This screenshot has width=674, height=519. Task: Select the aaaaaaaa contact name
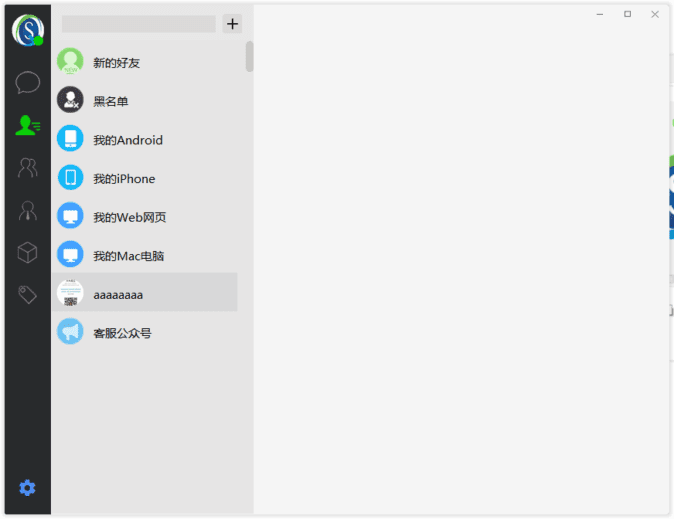118,295
